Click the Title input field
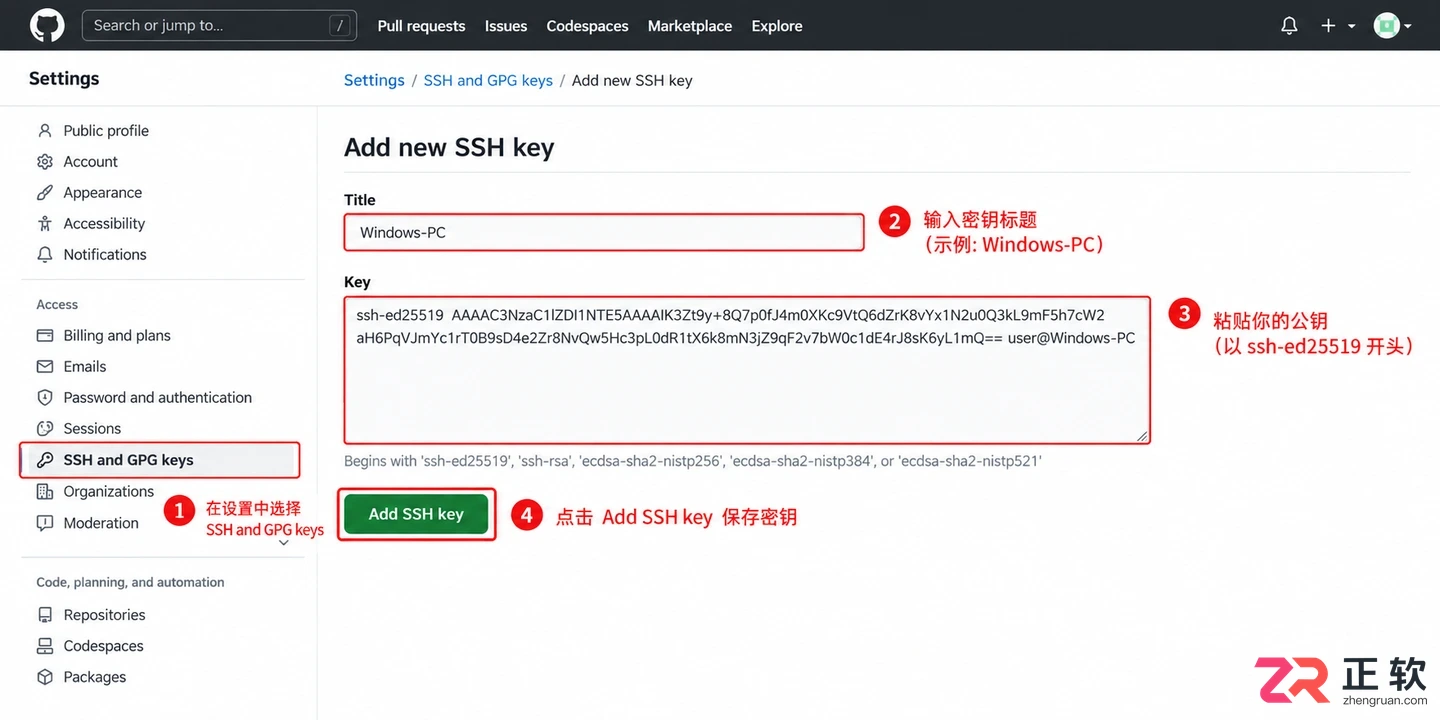This screenshot has width=1440, height=720. click(604, 232)
